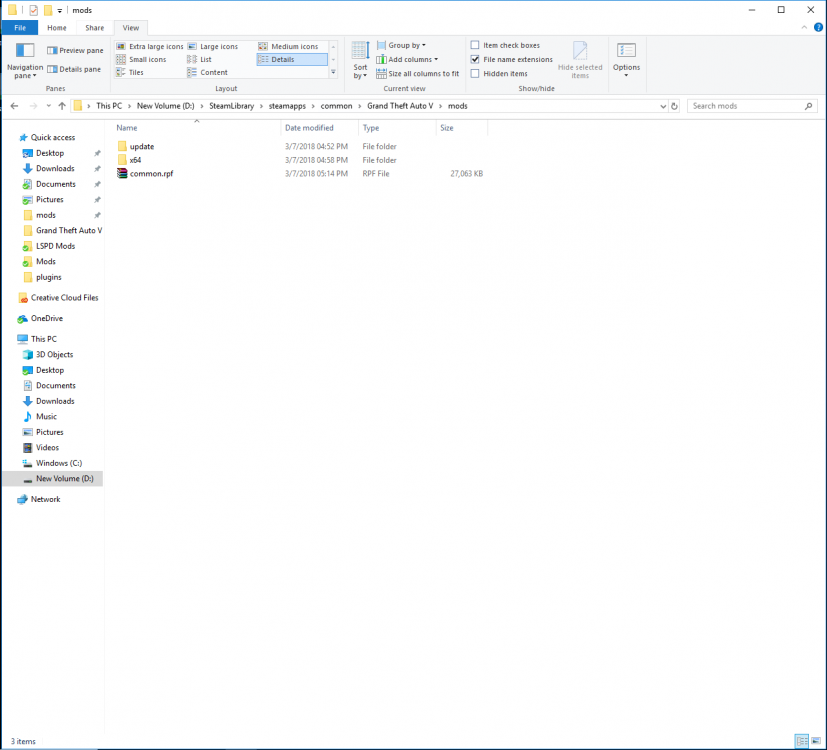Open Explorer Help icon
This screenshot has width=827, height=750.
(819, 27)
